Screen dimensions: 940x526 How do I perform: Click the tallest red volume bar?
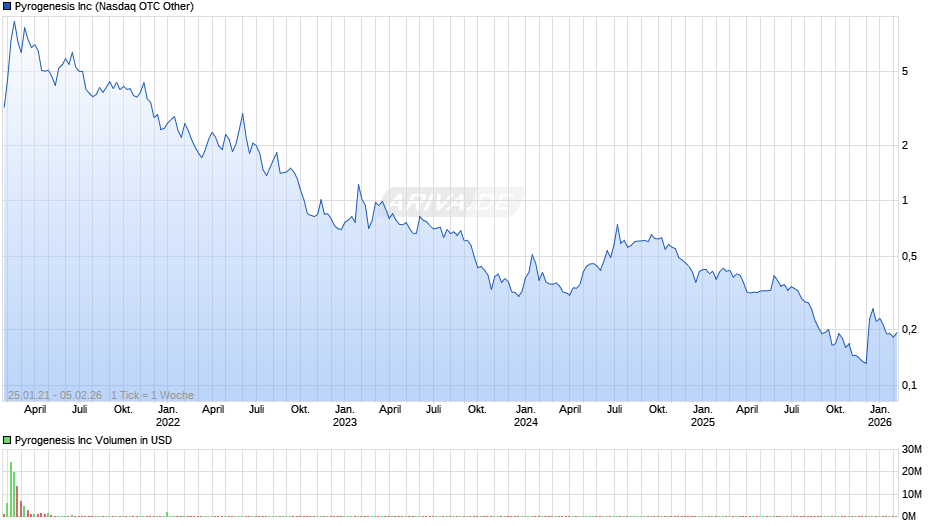(17, 501)
